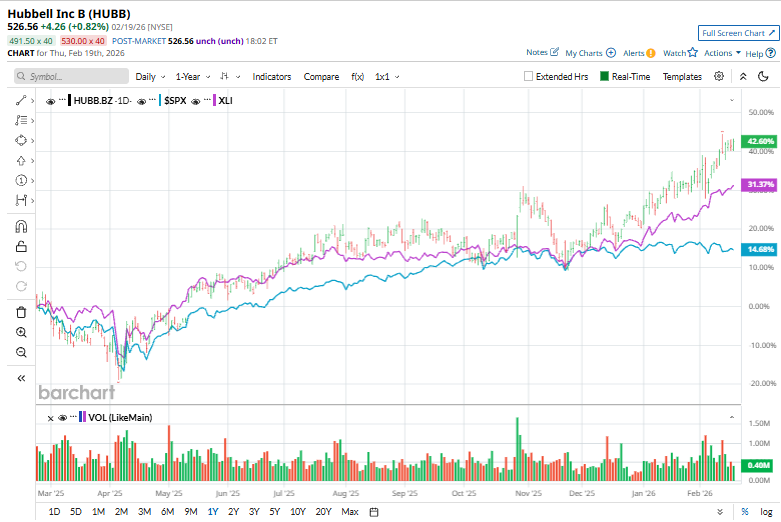Click into the Symbol search field
Viewport: 781px width, 522px height.
pyautogui.click(x=71, y=76)
